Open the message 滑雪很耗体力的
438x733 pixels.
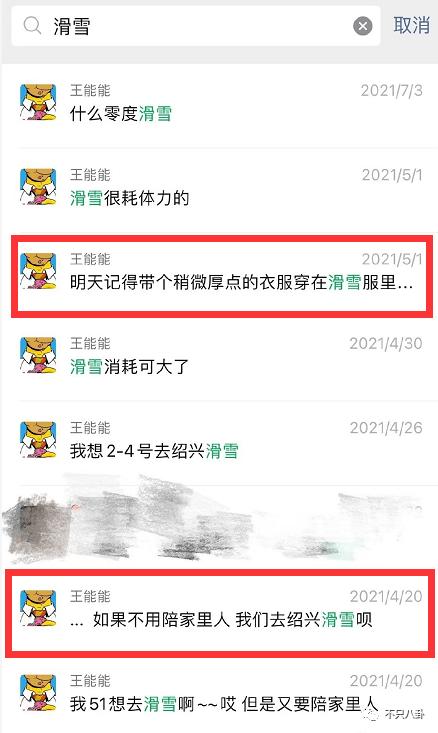[x=221, y=188]
